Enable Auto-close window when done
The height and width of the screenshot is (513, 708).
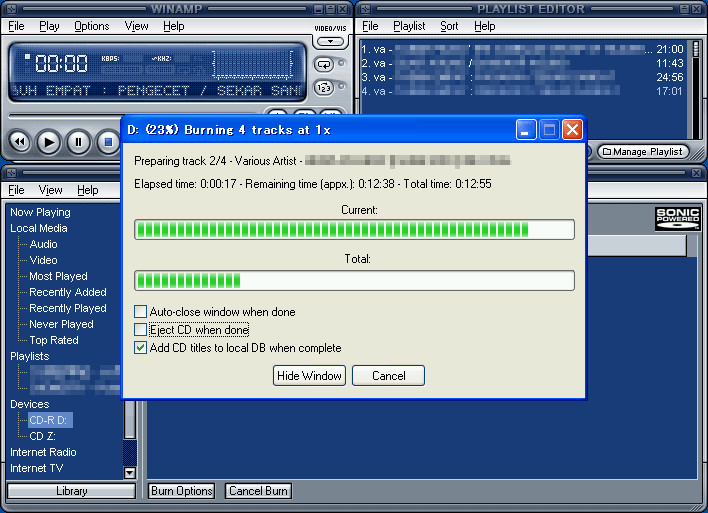(140, 312)
